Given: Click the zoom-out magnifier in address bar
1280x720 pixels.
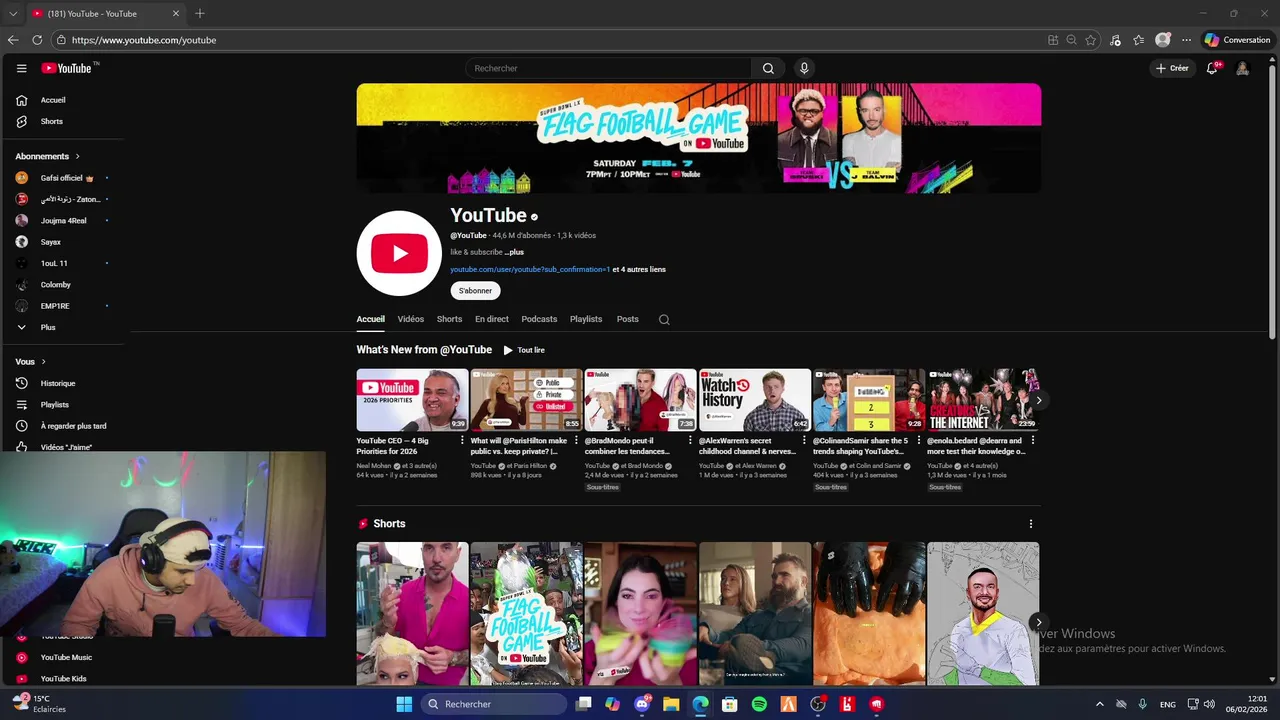Looking at the screenshot, I should click(x=1071, y=40).
